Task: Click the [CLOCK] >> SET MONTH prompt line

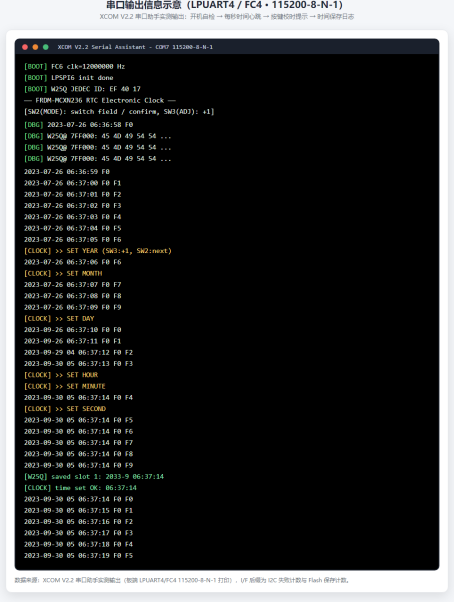Action: coord(63,273)
